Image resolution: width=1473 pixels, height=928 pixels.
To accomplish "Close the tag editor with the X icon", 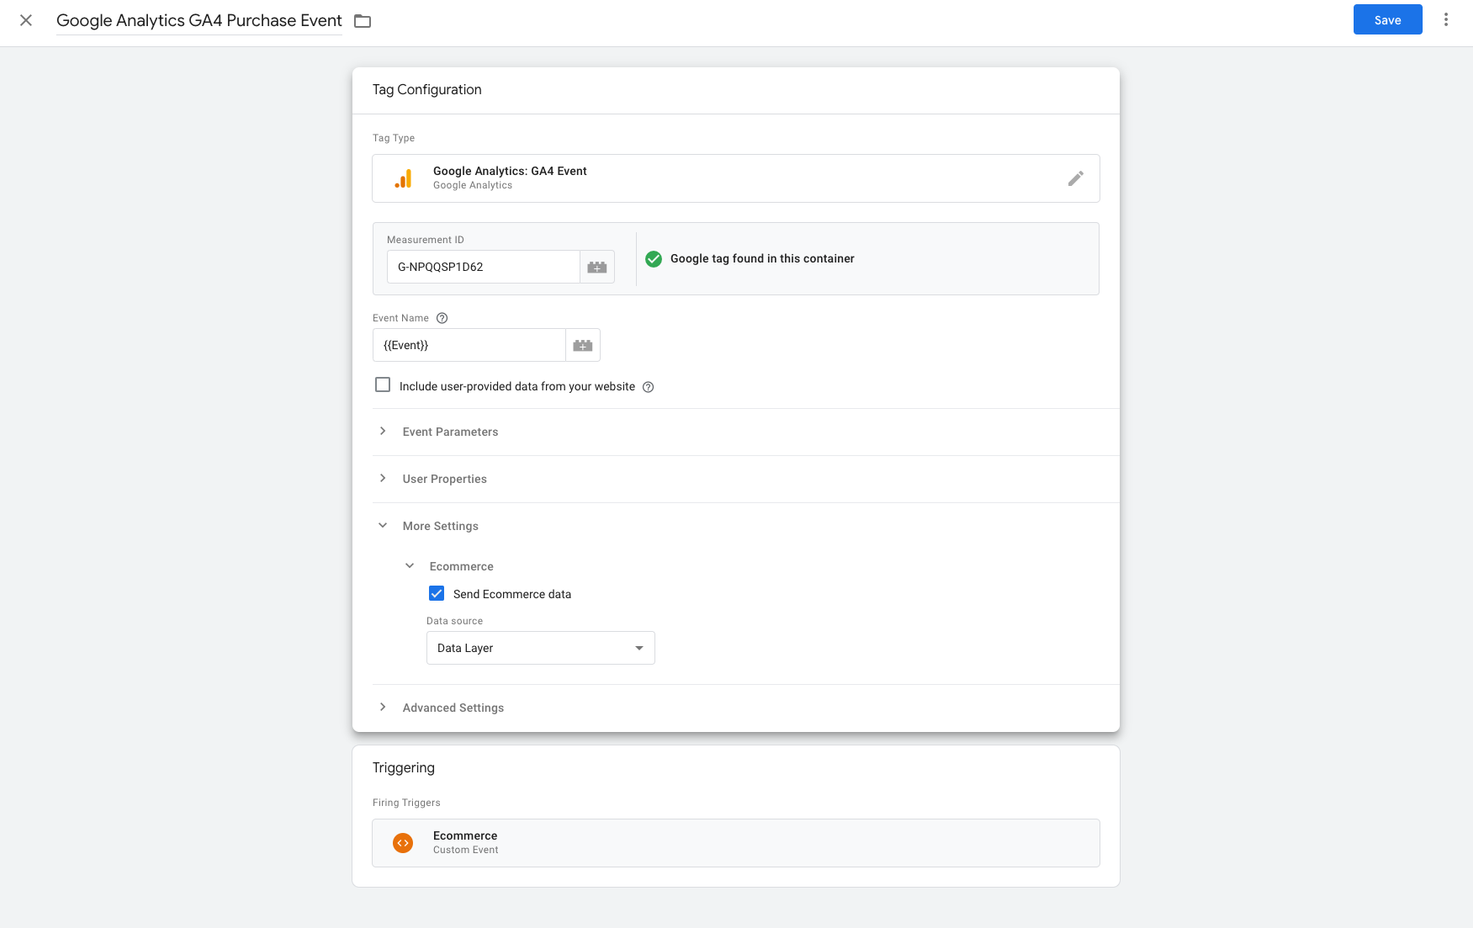I will [26, 20].
